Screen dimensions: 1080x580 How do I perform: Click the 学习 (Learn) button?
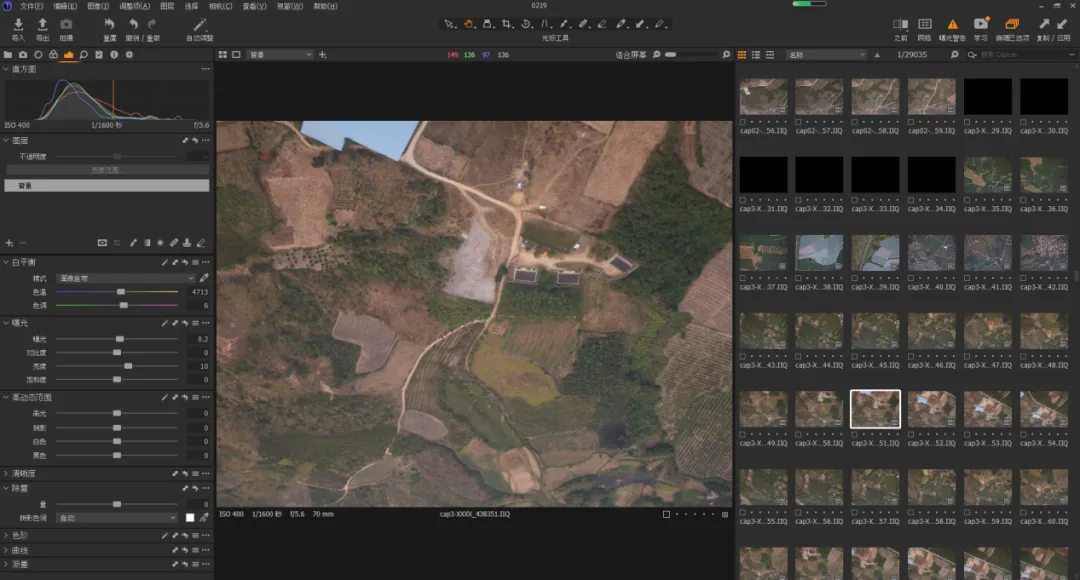tap(981, 24)
